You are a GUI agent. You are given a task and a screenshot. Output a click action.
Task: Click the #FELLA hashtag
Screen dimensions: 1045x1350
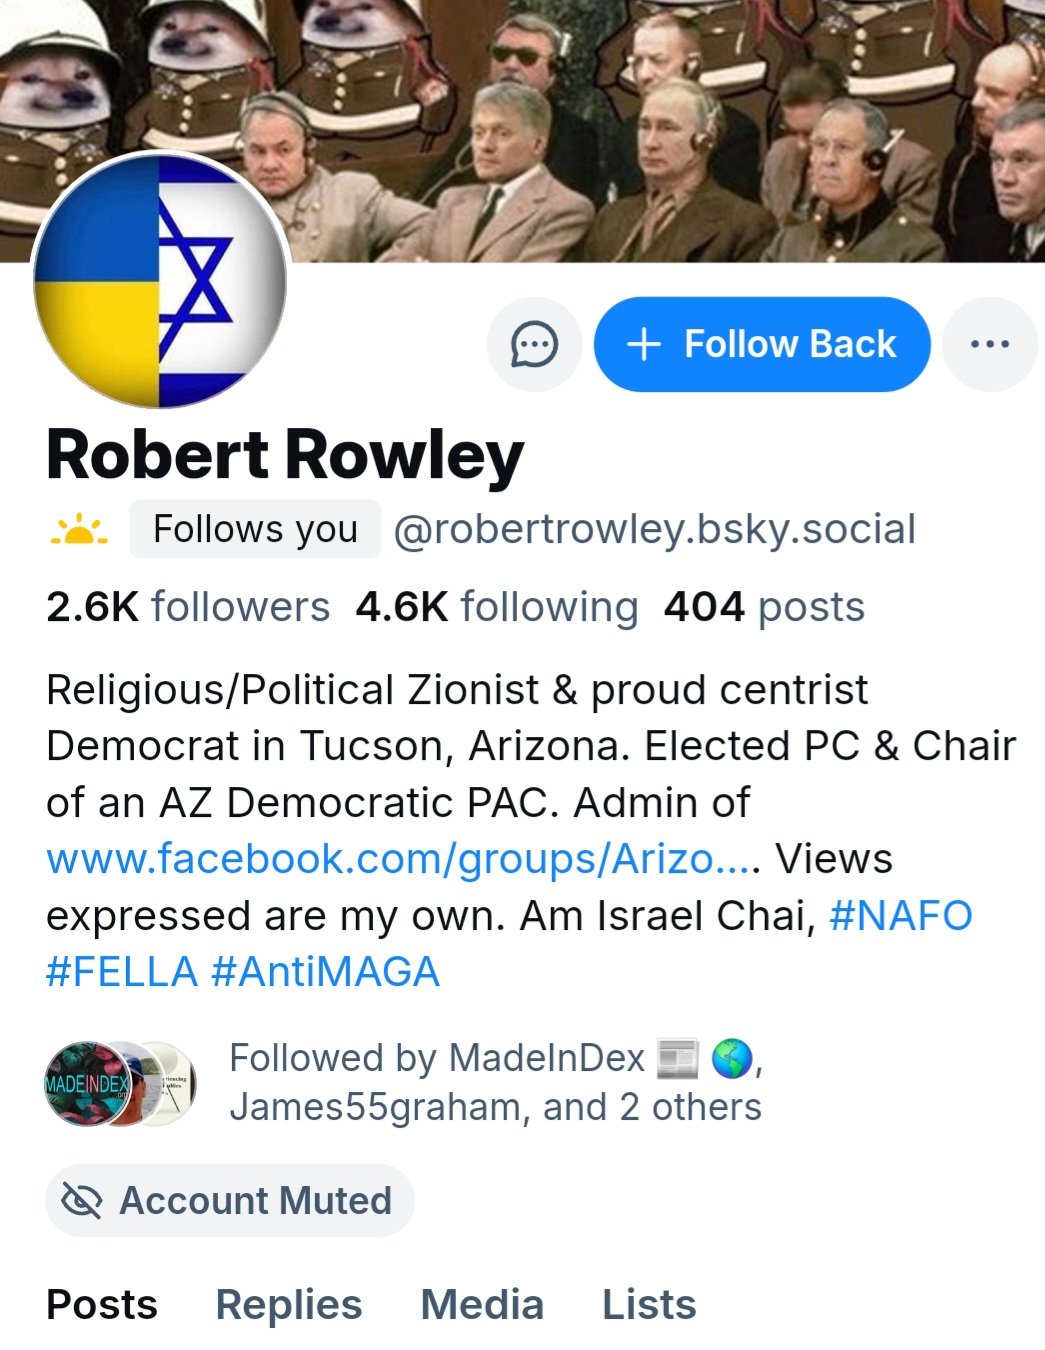click(122, 972)
